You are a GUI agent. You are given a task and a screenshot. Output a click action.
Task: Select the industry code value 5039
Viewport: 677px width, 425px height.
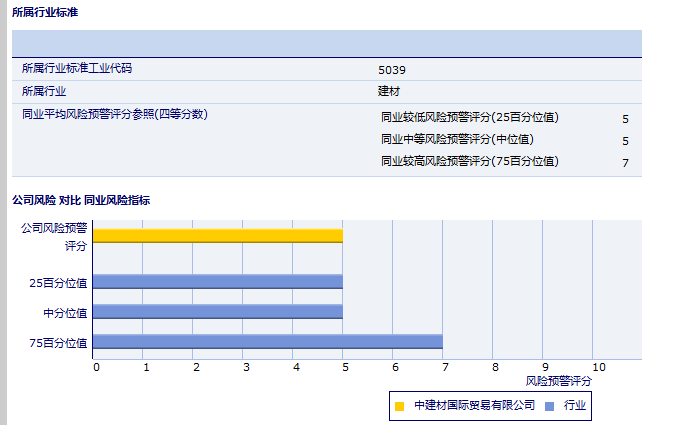click(x=392, y=70)
